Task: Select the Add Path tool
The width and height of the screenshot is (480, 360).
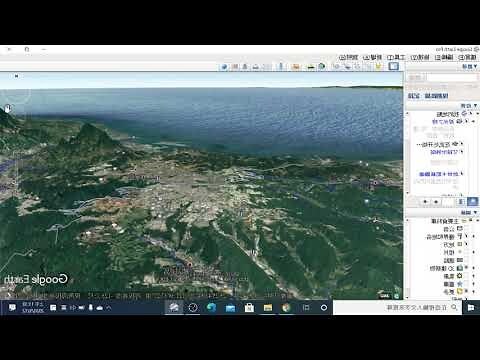Action: pyautogui.click(x=358, y=66)
